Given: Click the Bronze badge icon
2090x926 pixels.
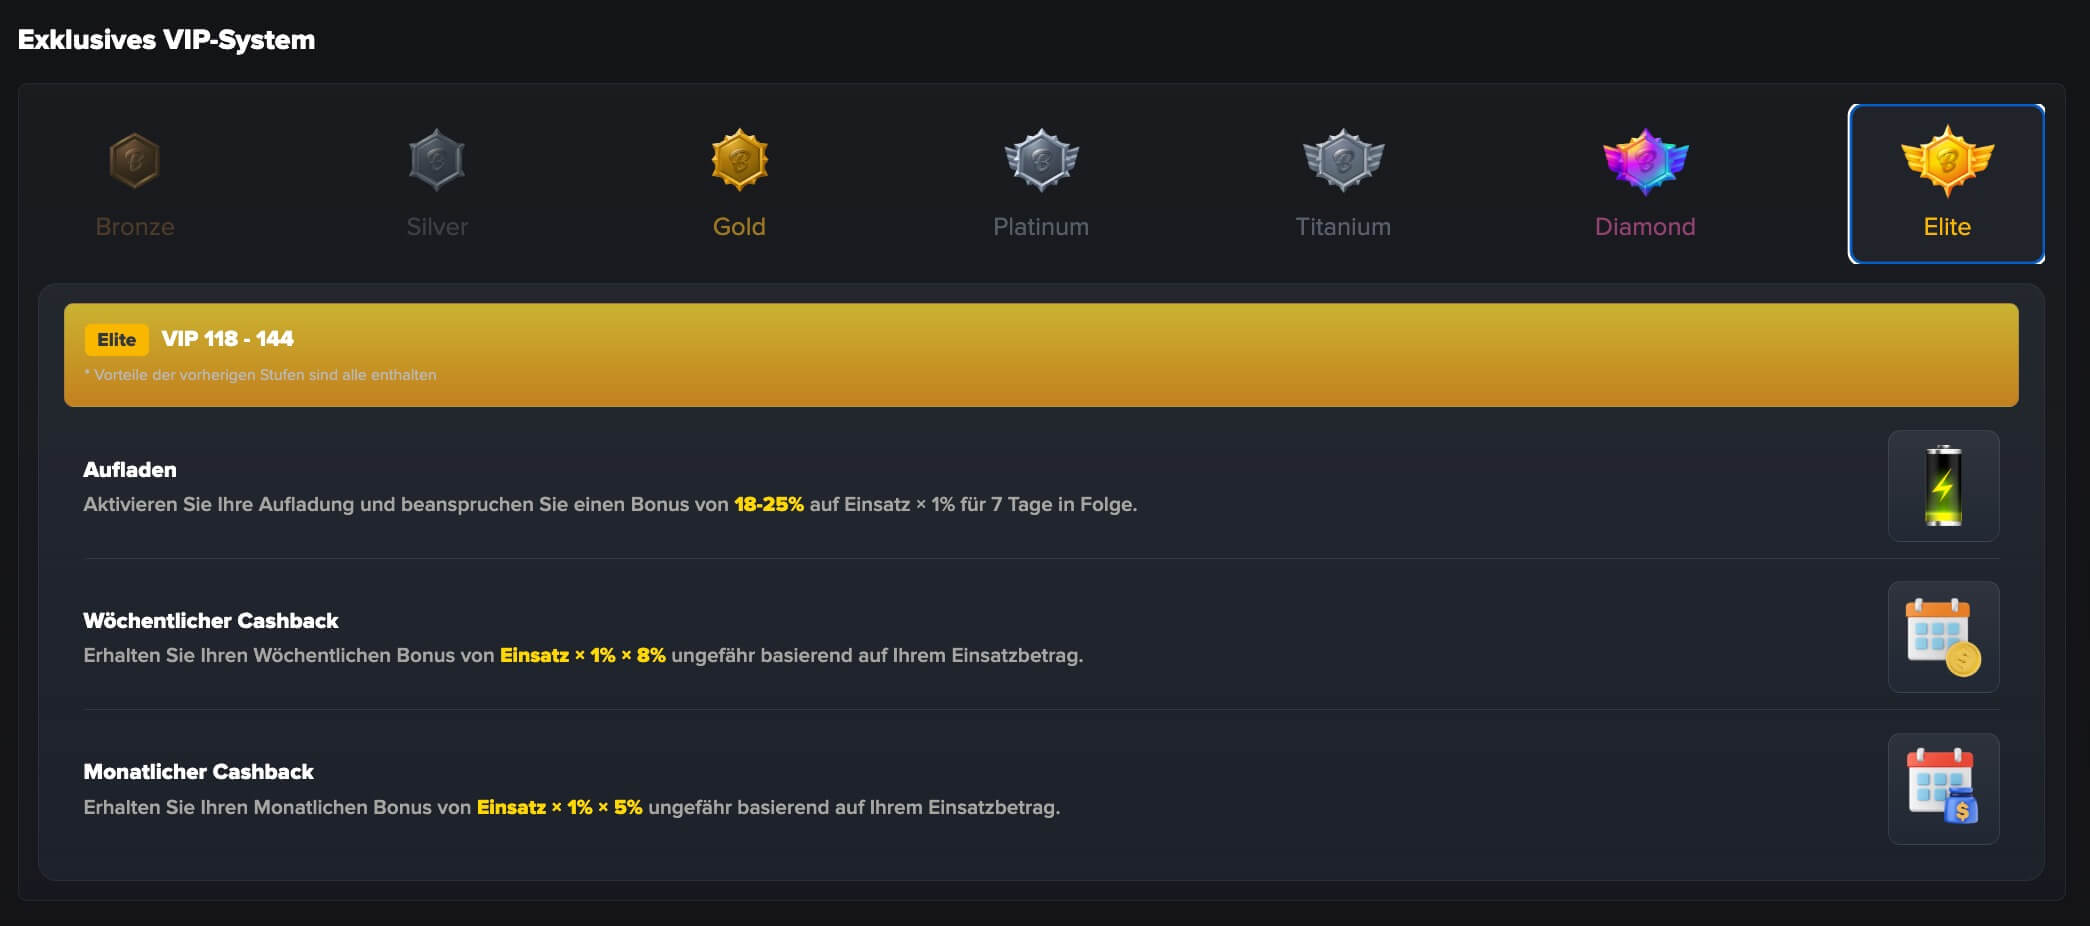Looking at the screenshot, I should [134, 160].
